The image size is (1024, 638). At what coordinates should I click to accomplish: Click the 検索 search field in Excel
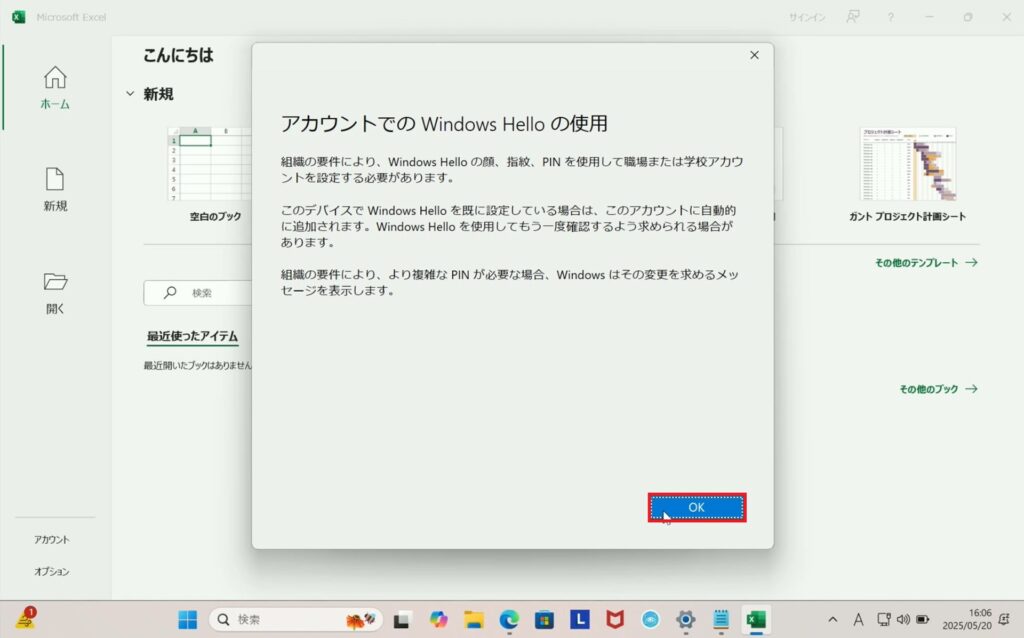click(x=198, y=293)
